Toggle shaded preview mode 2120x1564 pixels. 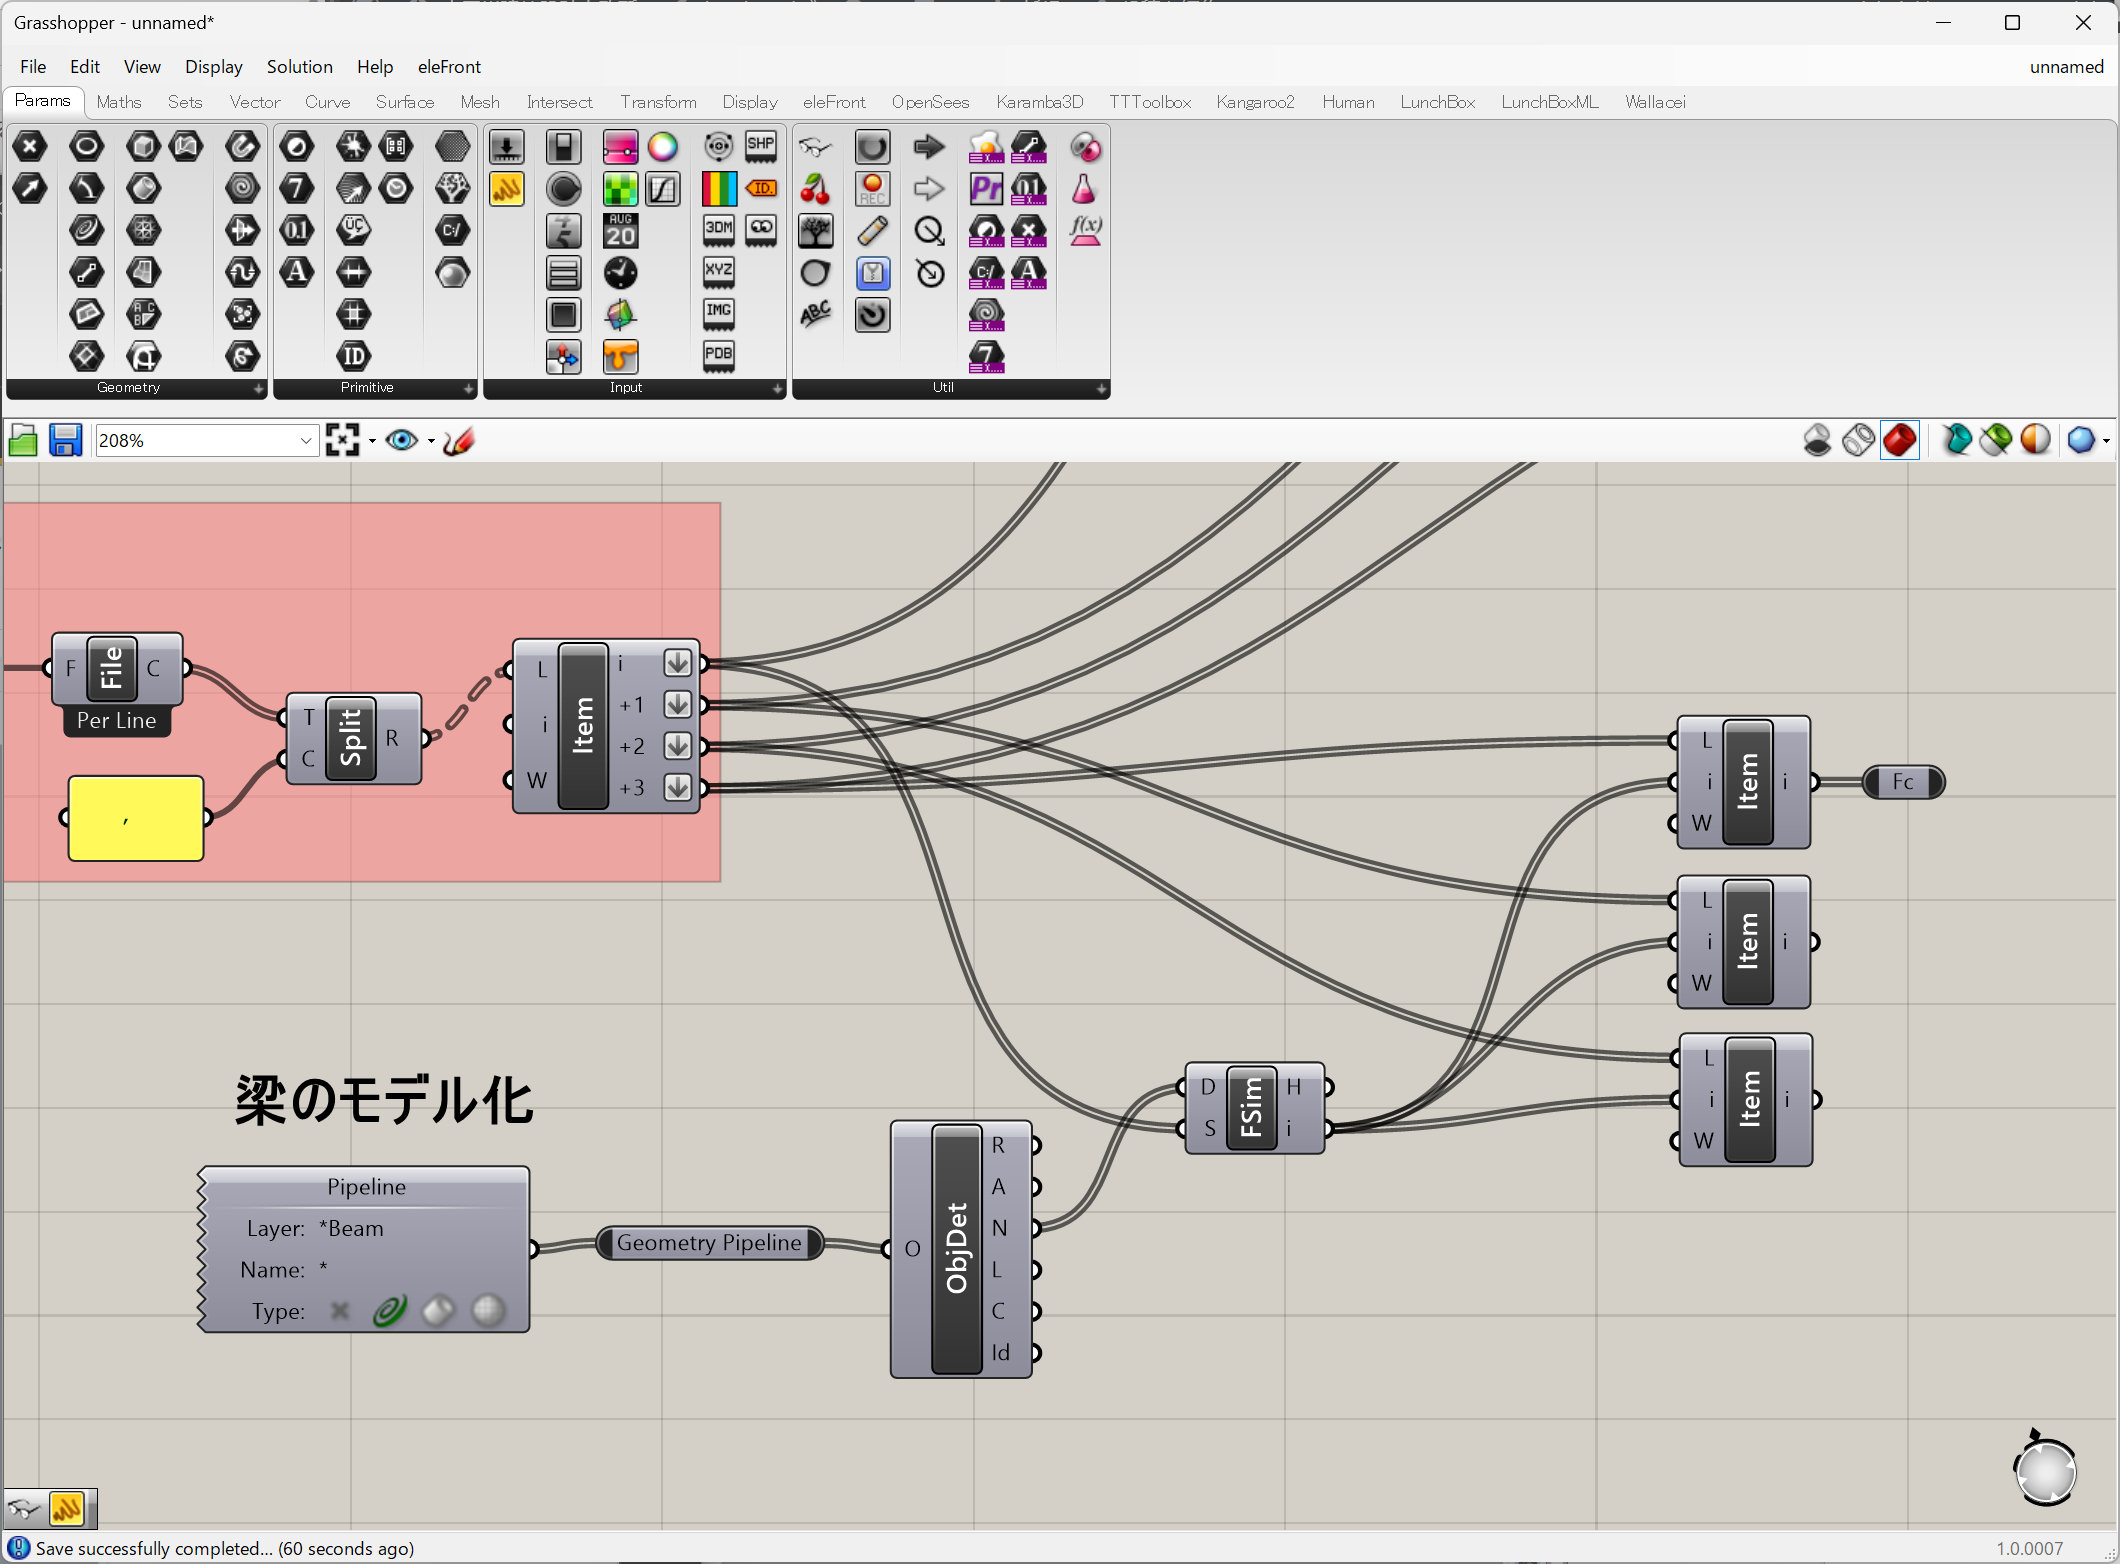click(1900, 440)
